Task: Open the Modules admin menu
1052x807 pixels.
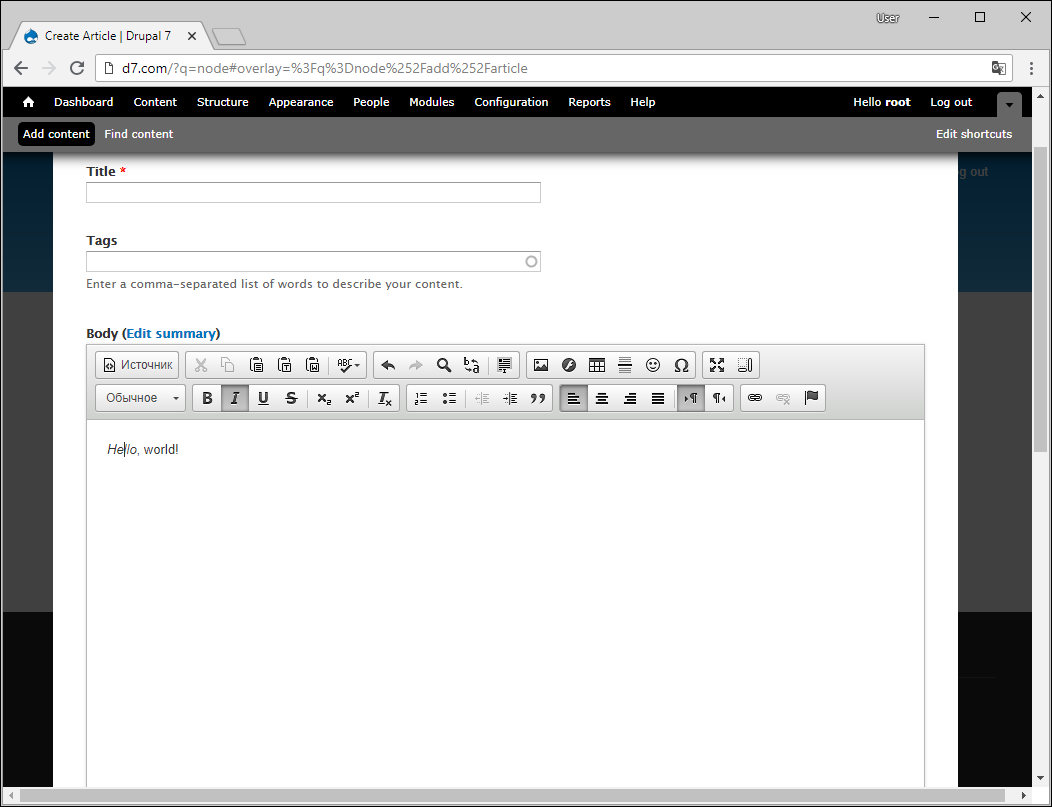Action: 431,102
